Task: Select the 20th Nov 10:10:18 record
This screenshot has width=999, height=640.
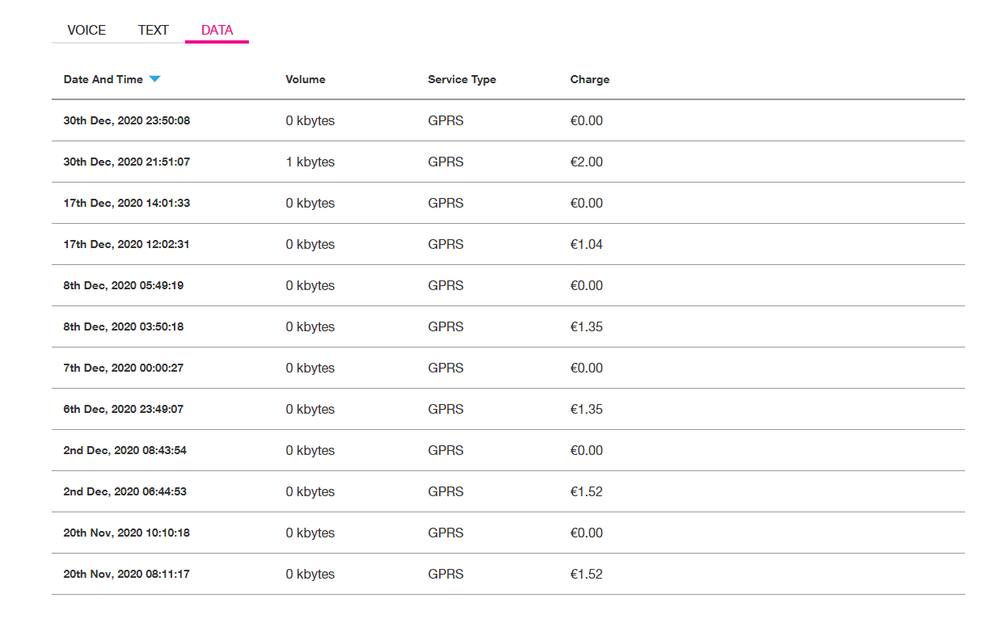Action: pyautogui.click(x=126, y=533)
